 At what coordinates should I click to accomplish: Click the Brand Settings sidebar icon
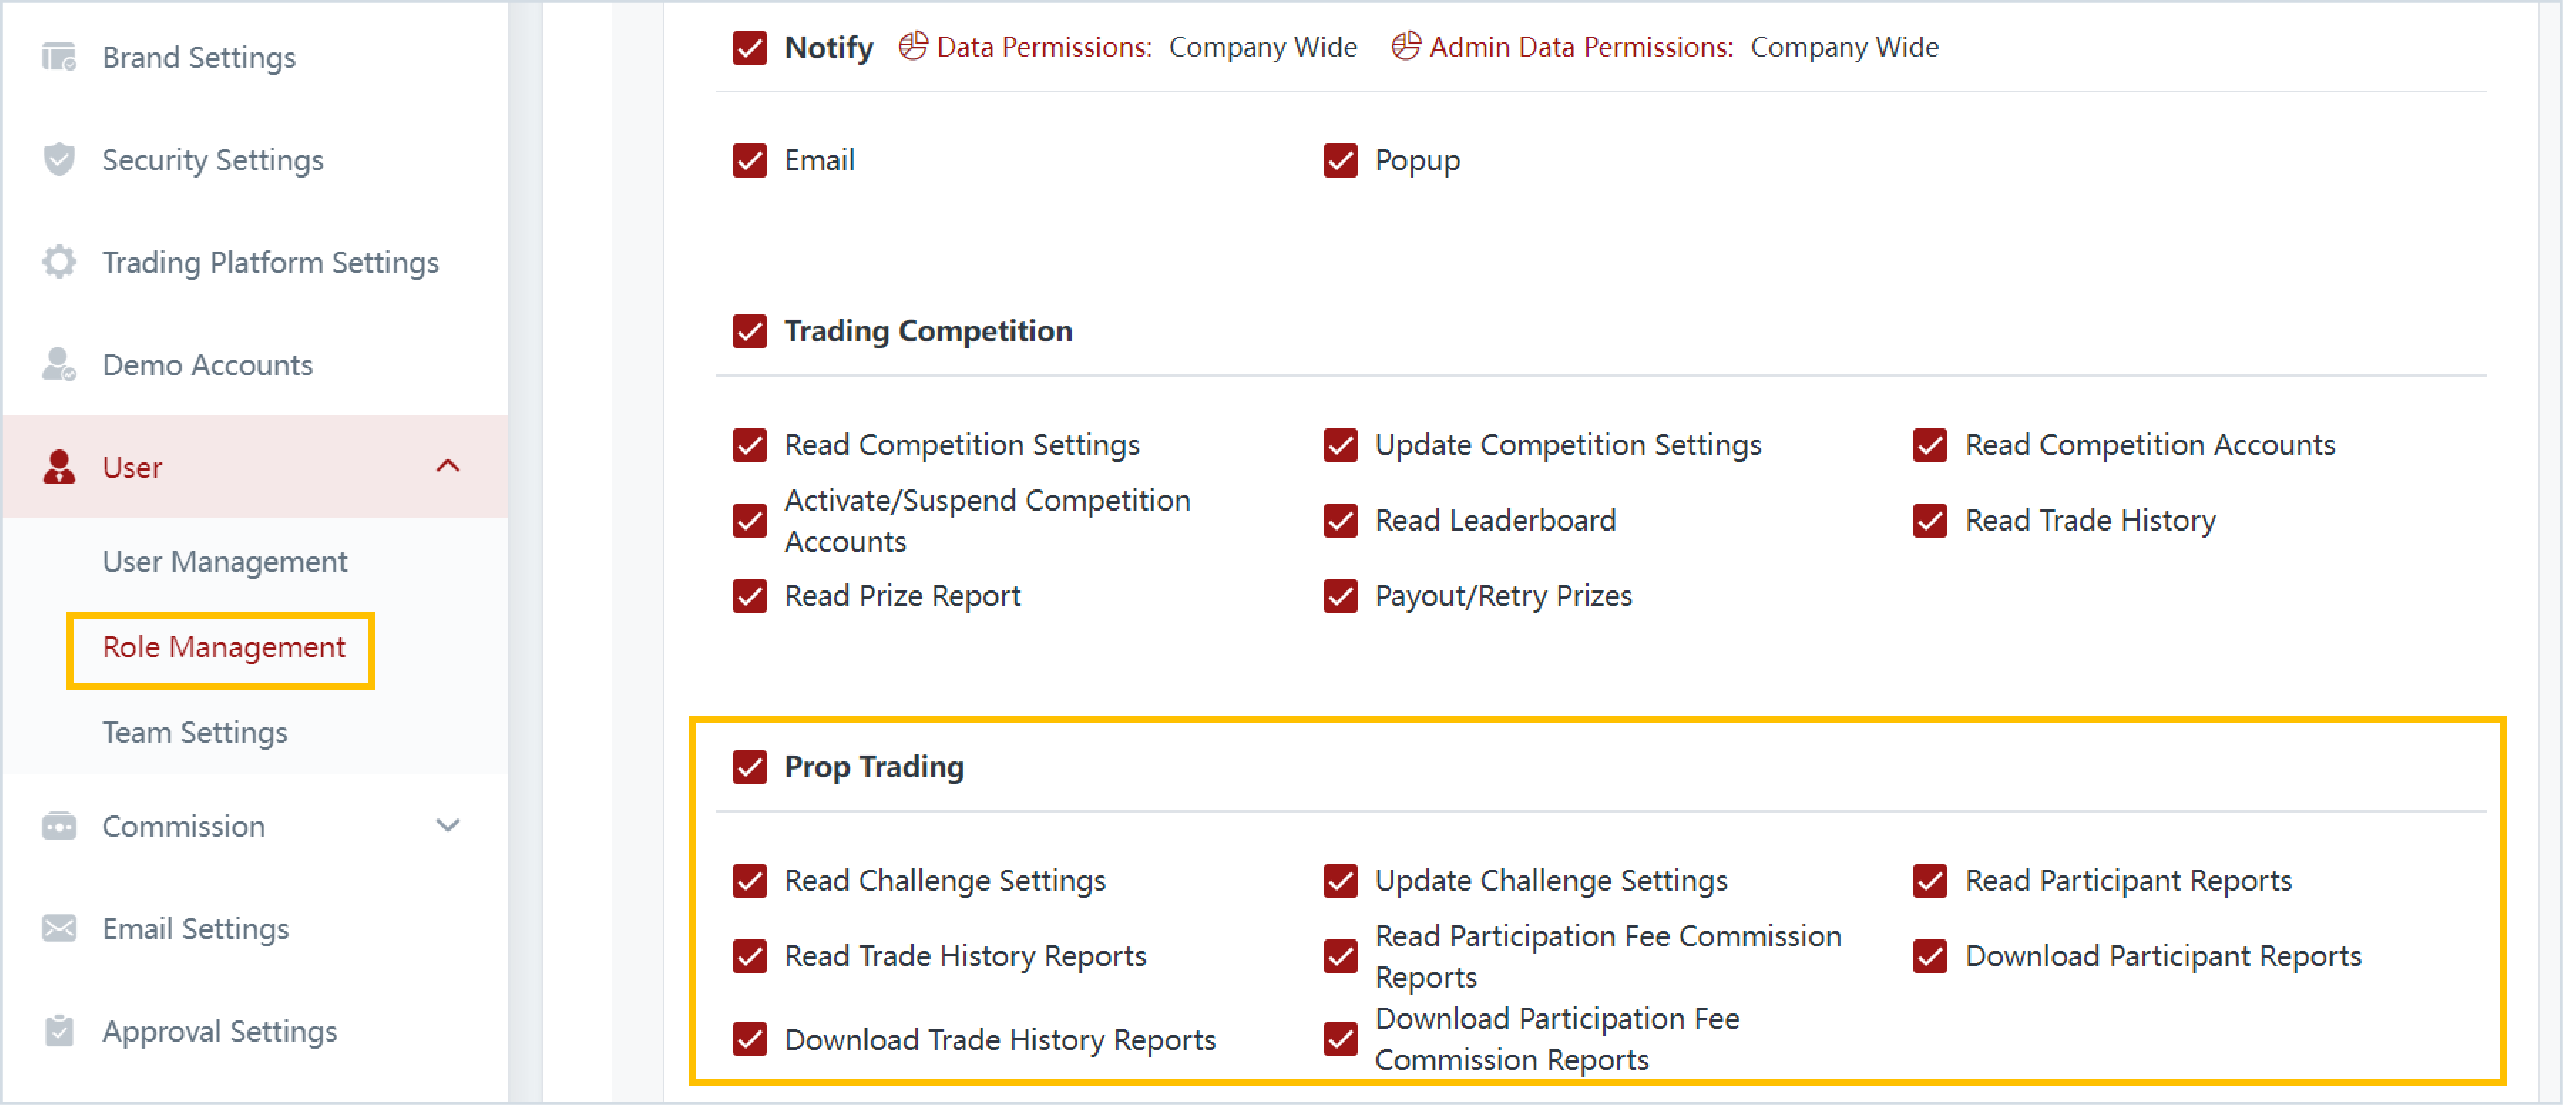point(59,57)
